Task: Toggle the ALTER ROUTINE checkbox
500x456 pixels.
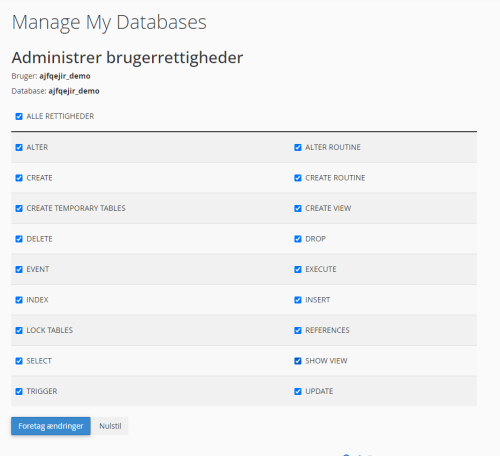Action: click(x=298, y=147)
